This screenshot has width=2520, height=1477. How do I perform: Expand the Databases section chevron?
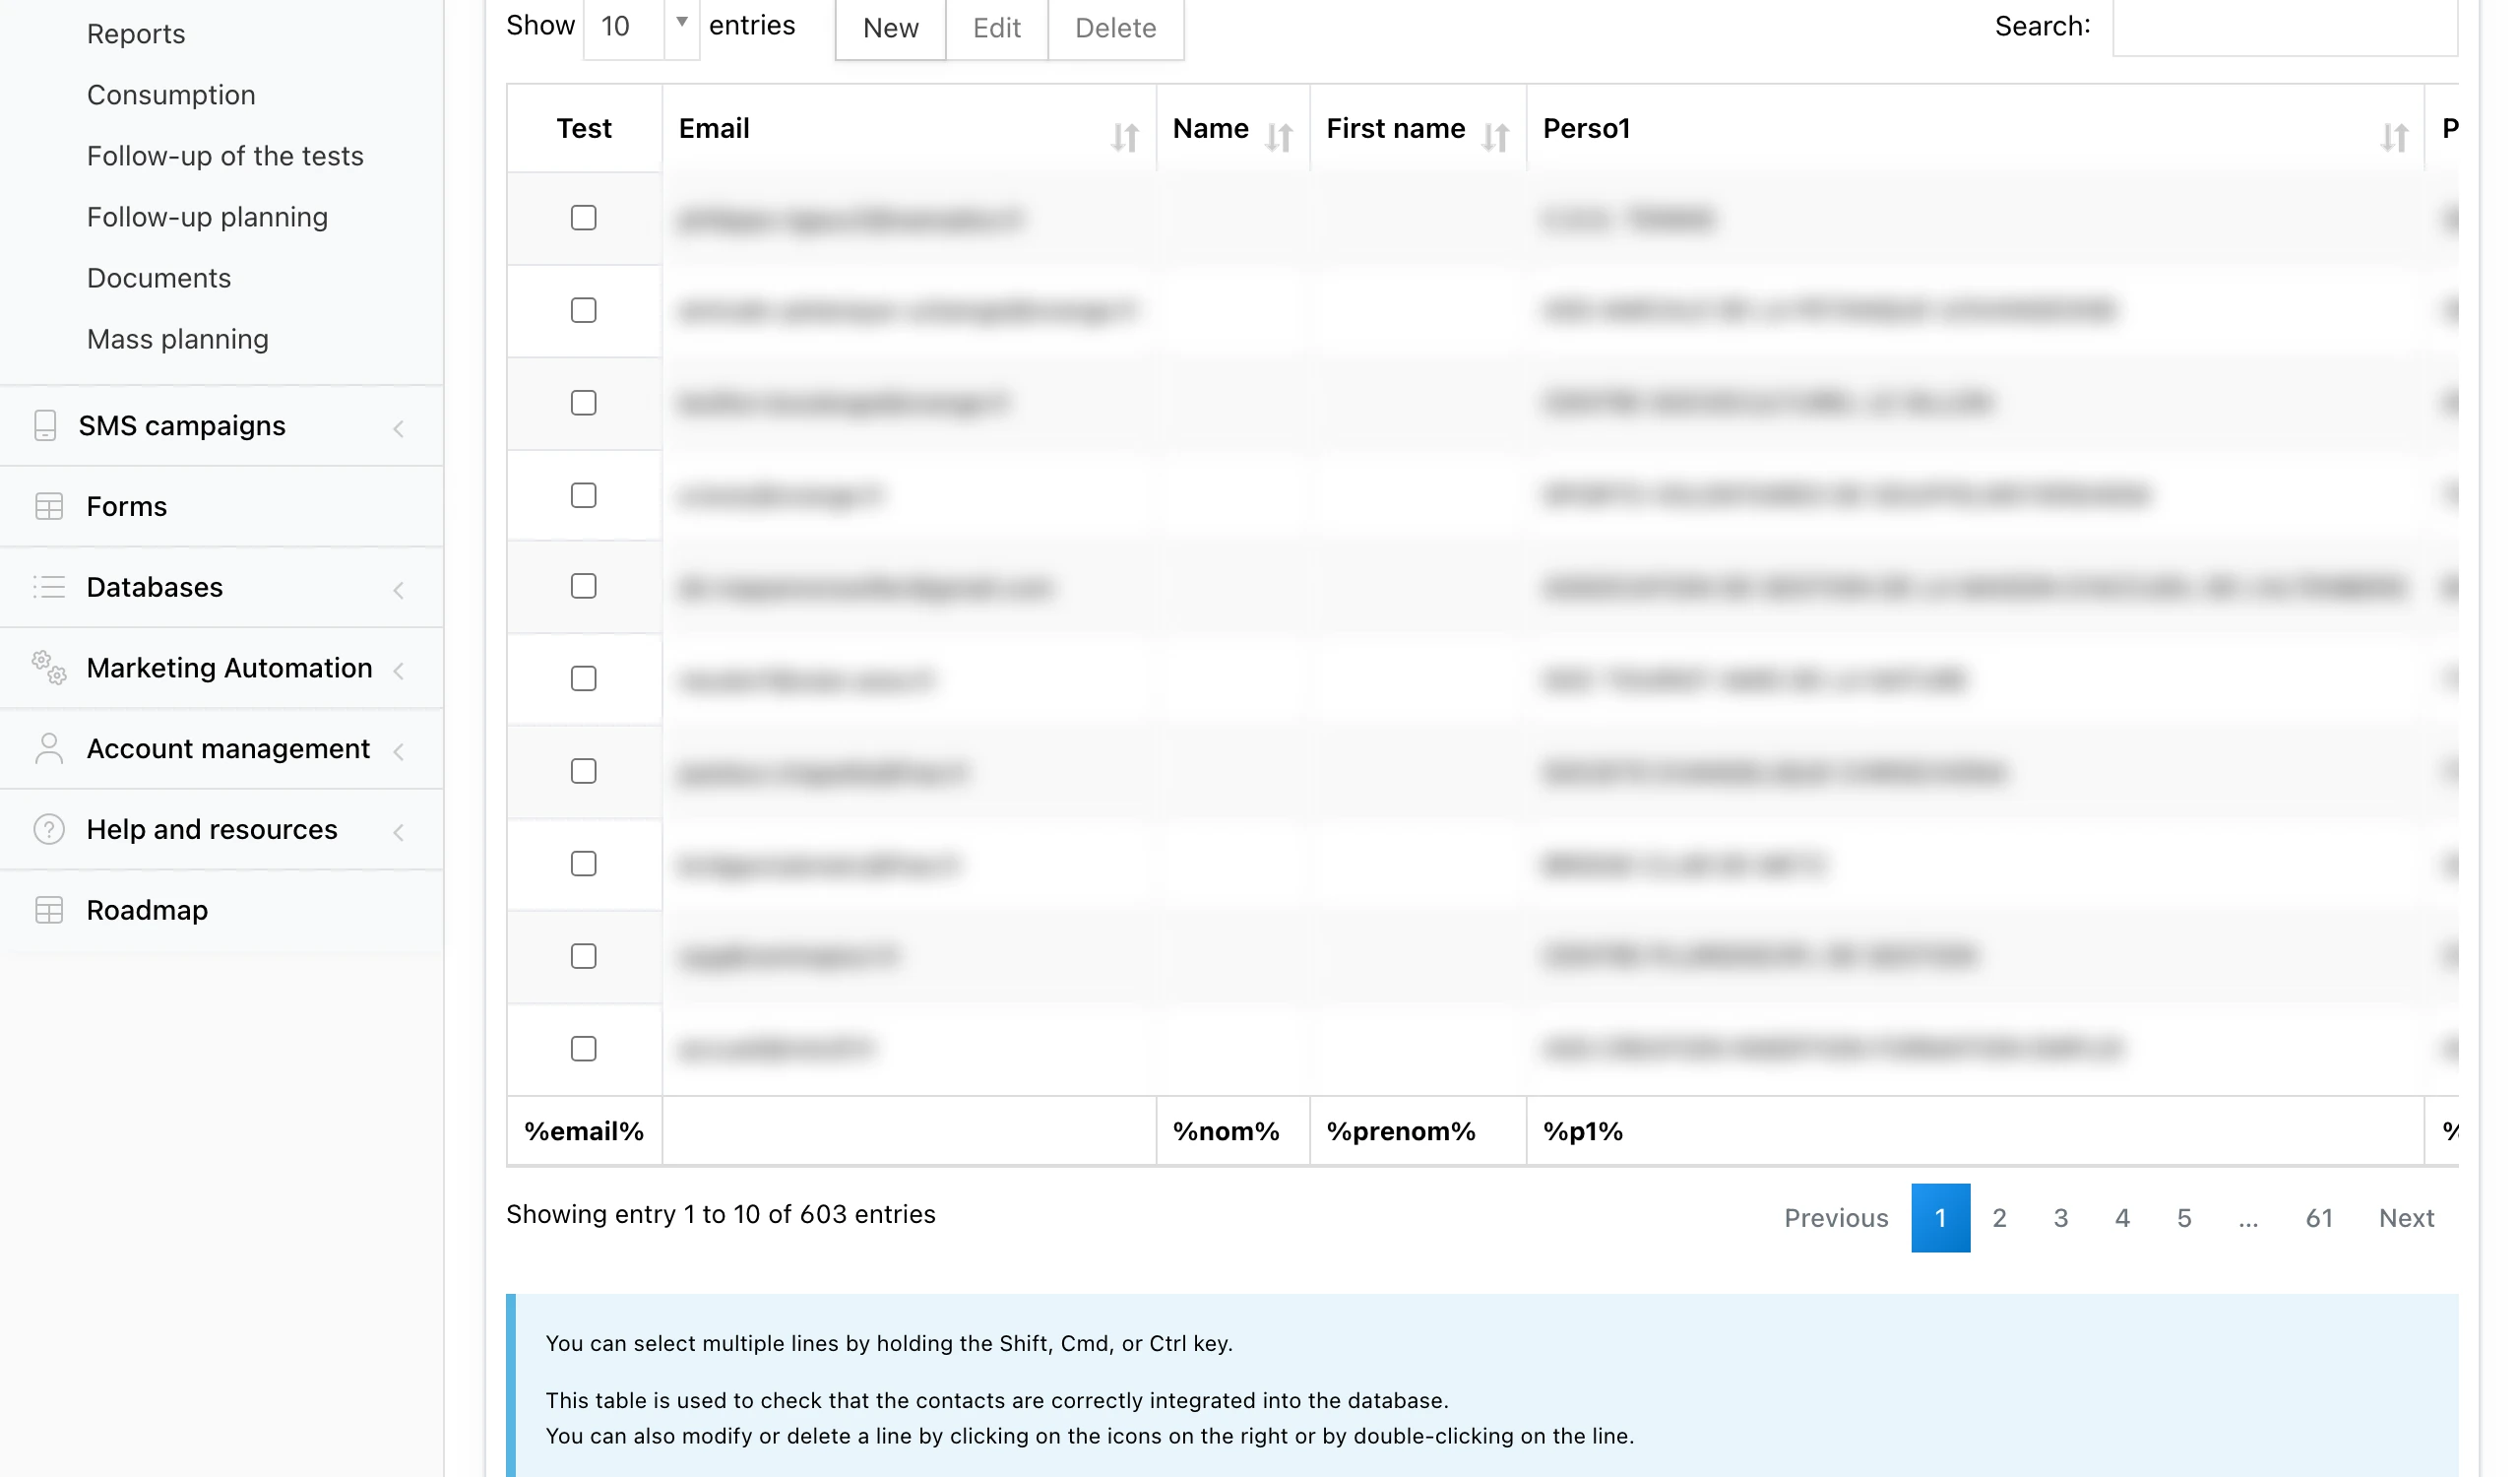click(x=399, y=590)
